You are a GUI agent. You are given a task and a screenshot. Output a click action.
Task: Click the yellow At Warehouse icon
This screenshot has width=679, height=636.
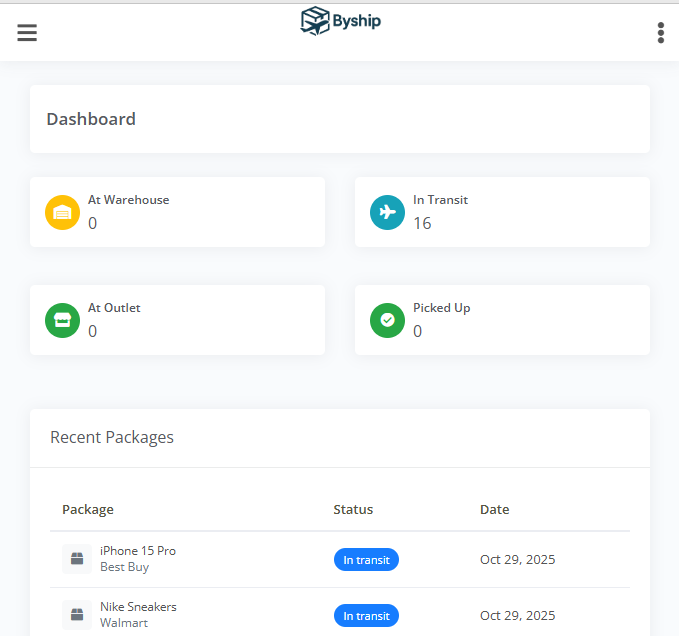point(62,212)
